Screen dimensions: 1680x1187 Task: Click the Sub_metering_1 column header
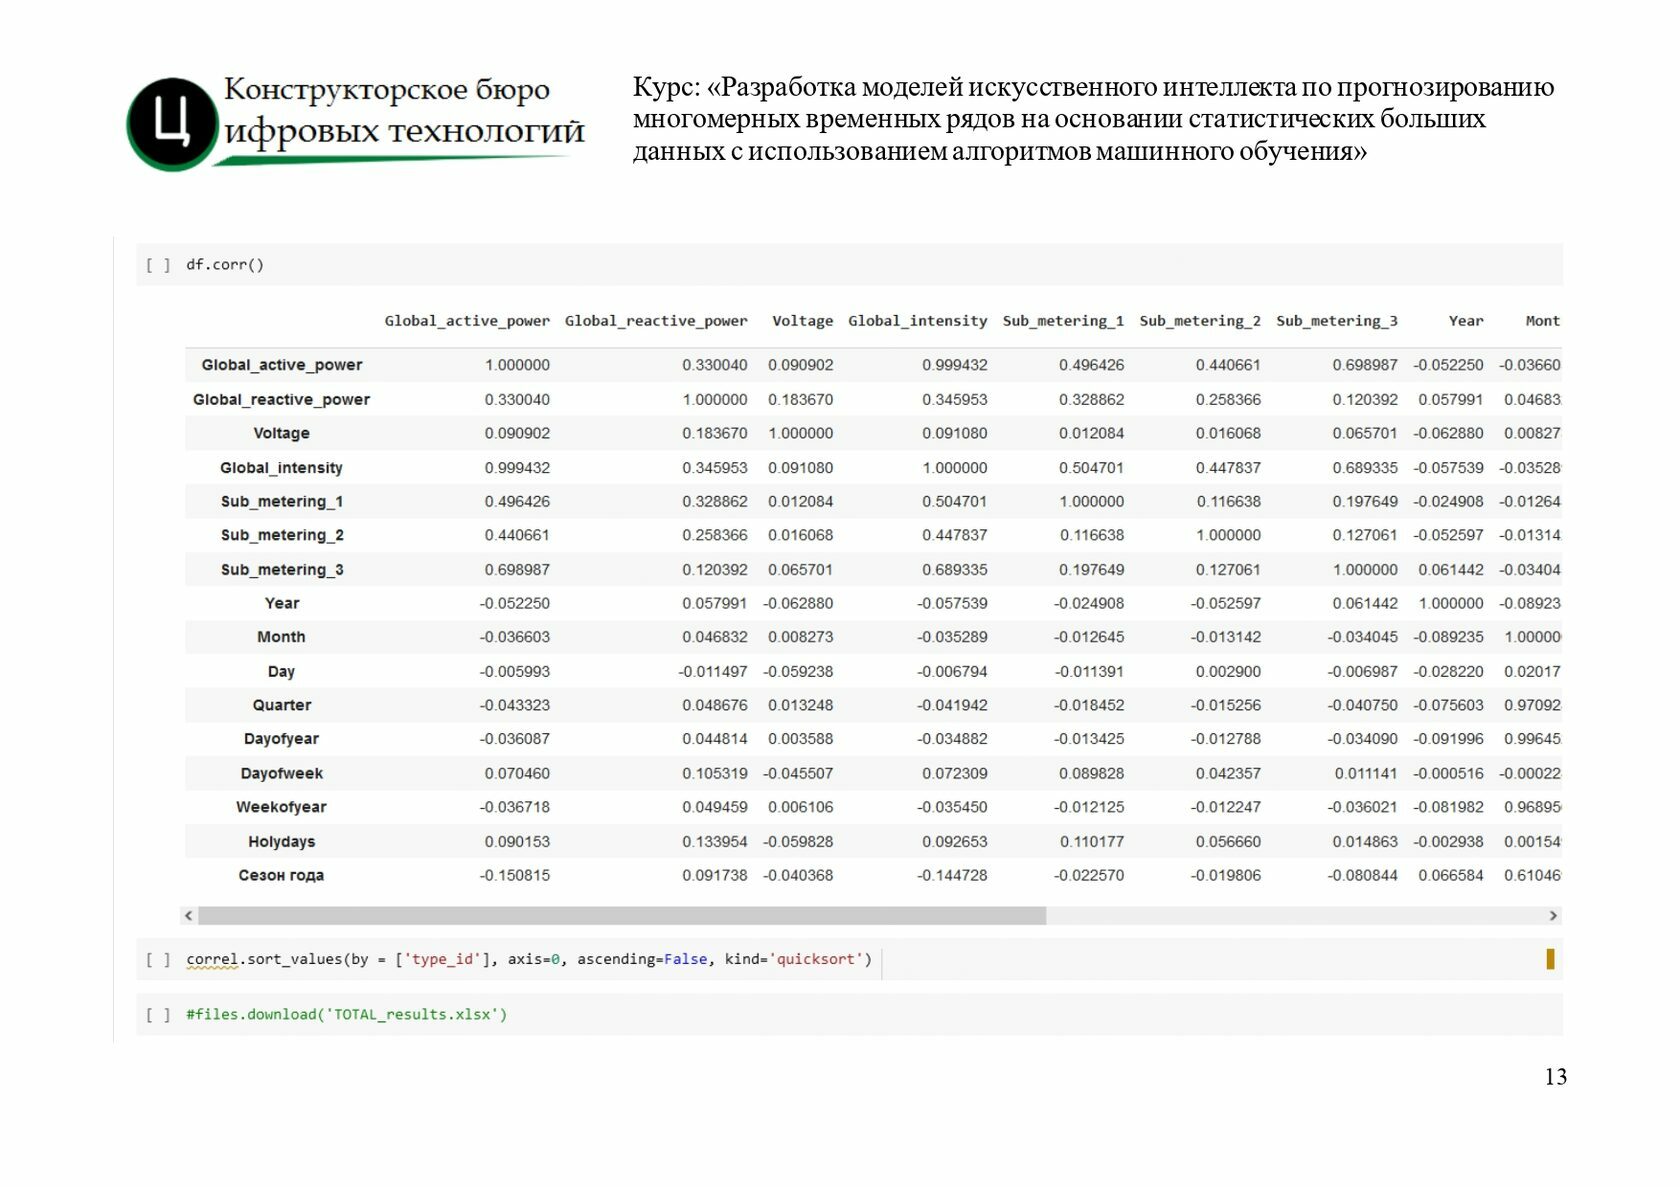click(1063, 321)
